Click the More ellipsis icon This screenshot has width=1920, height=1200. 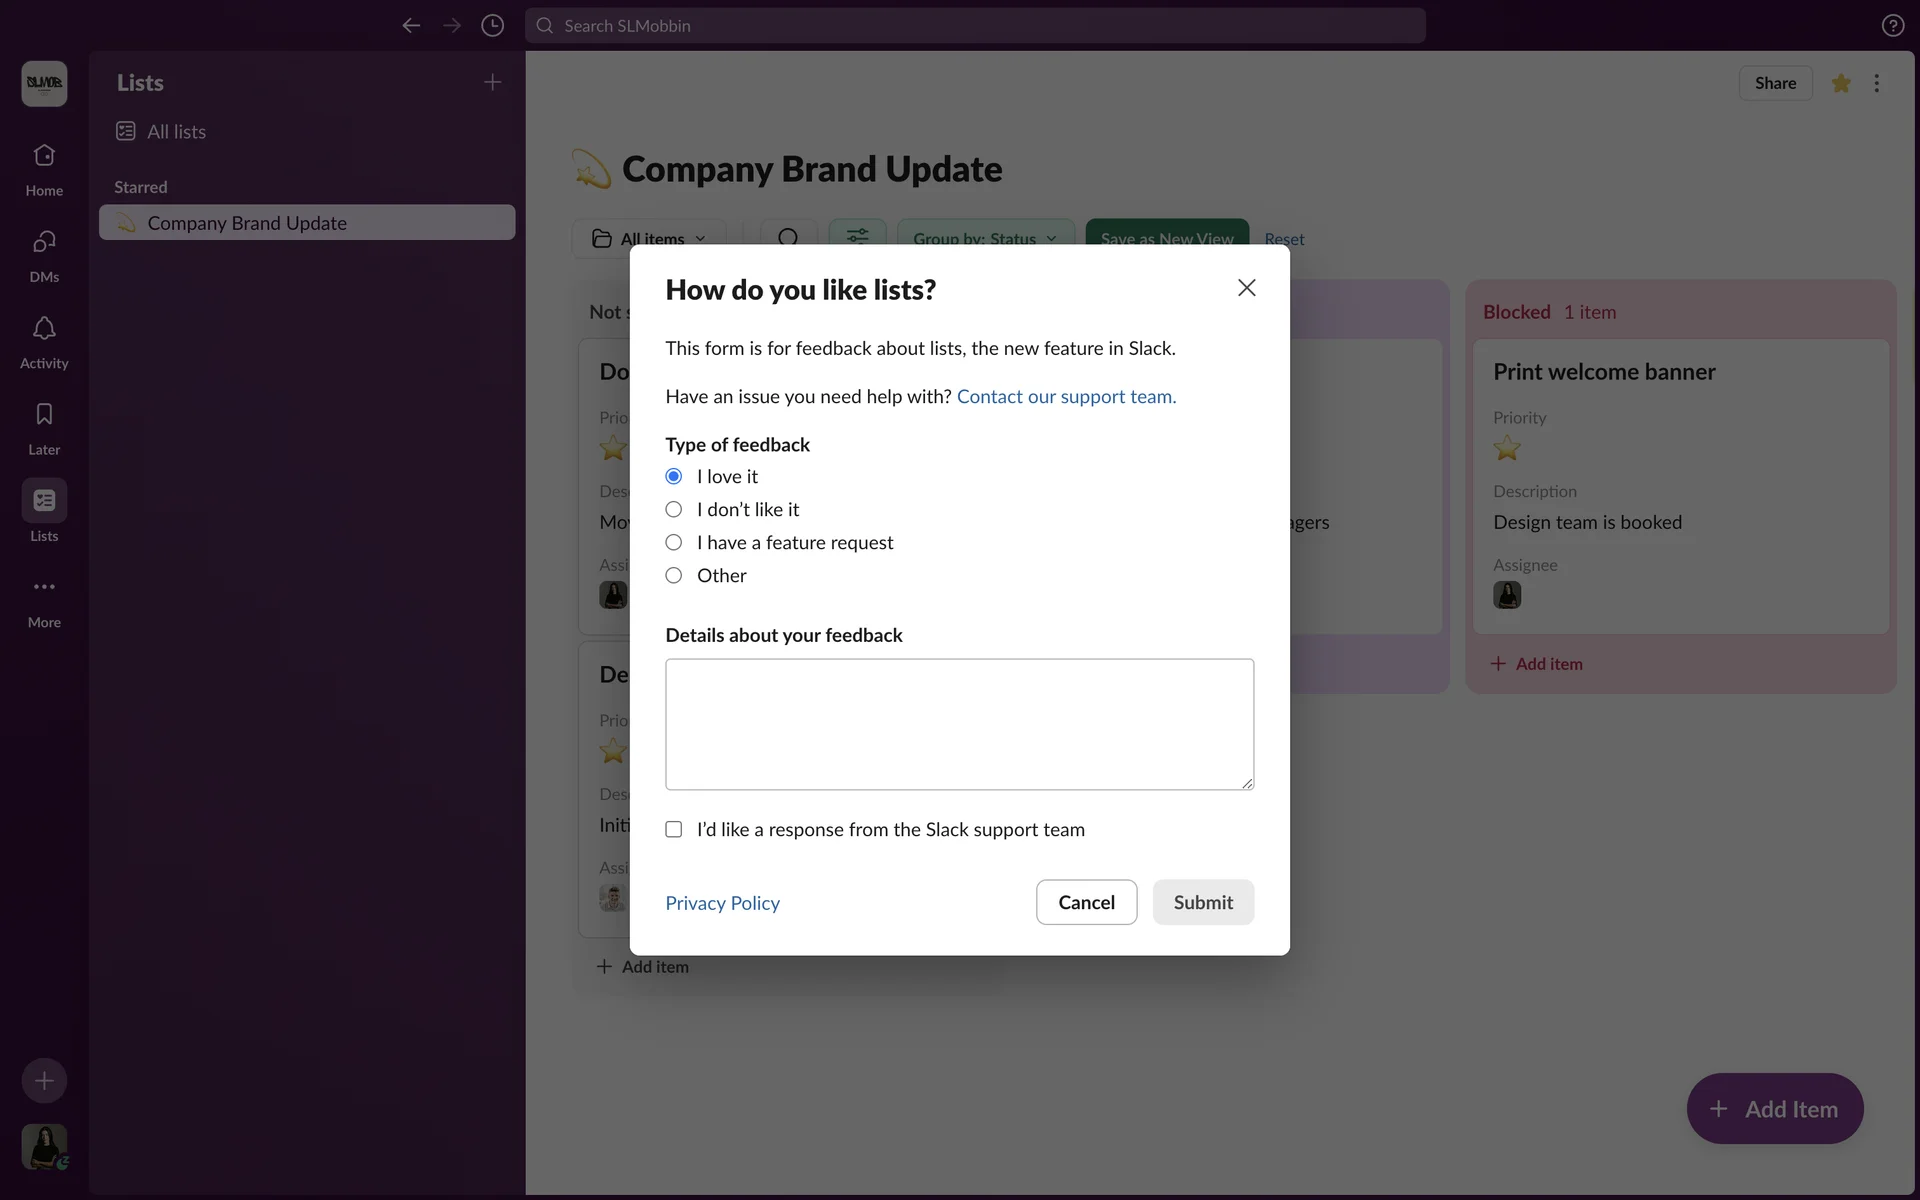(x=44, y=587)
